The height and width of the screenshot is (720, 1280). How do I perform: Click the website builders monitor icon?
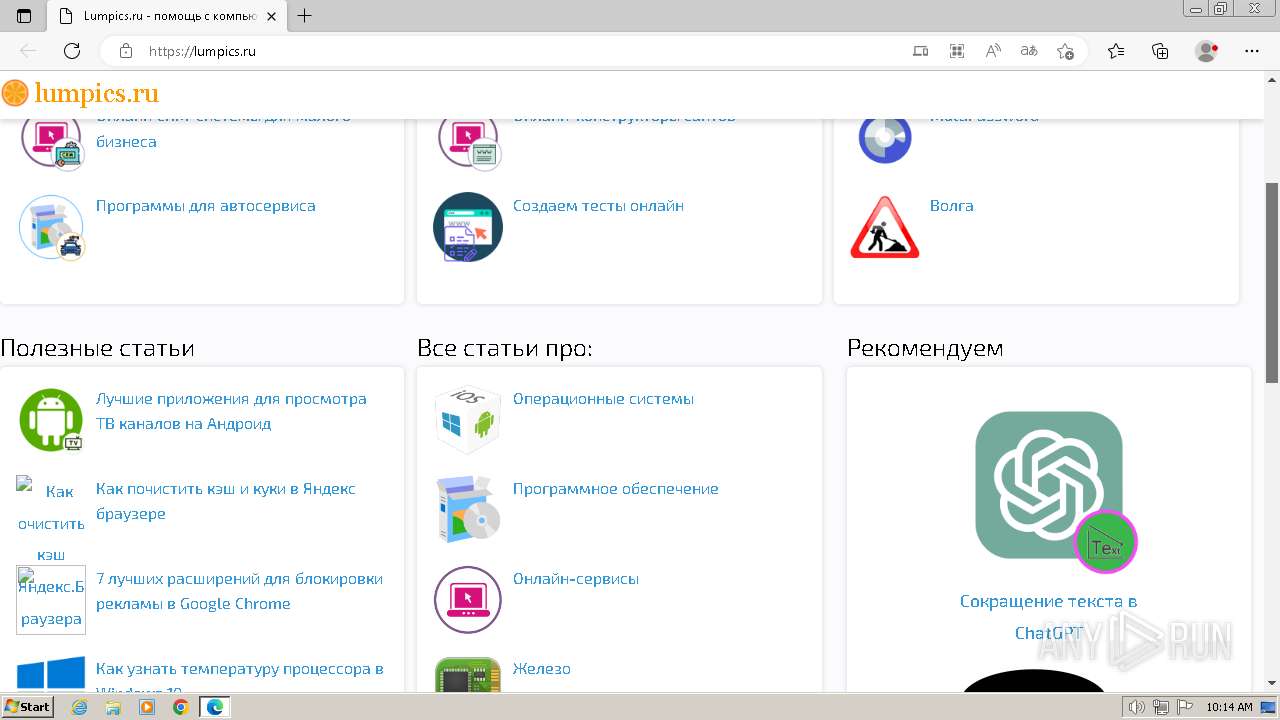[x=468, y=142]
